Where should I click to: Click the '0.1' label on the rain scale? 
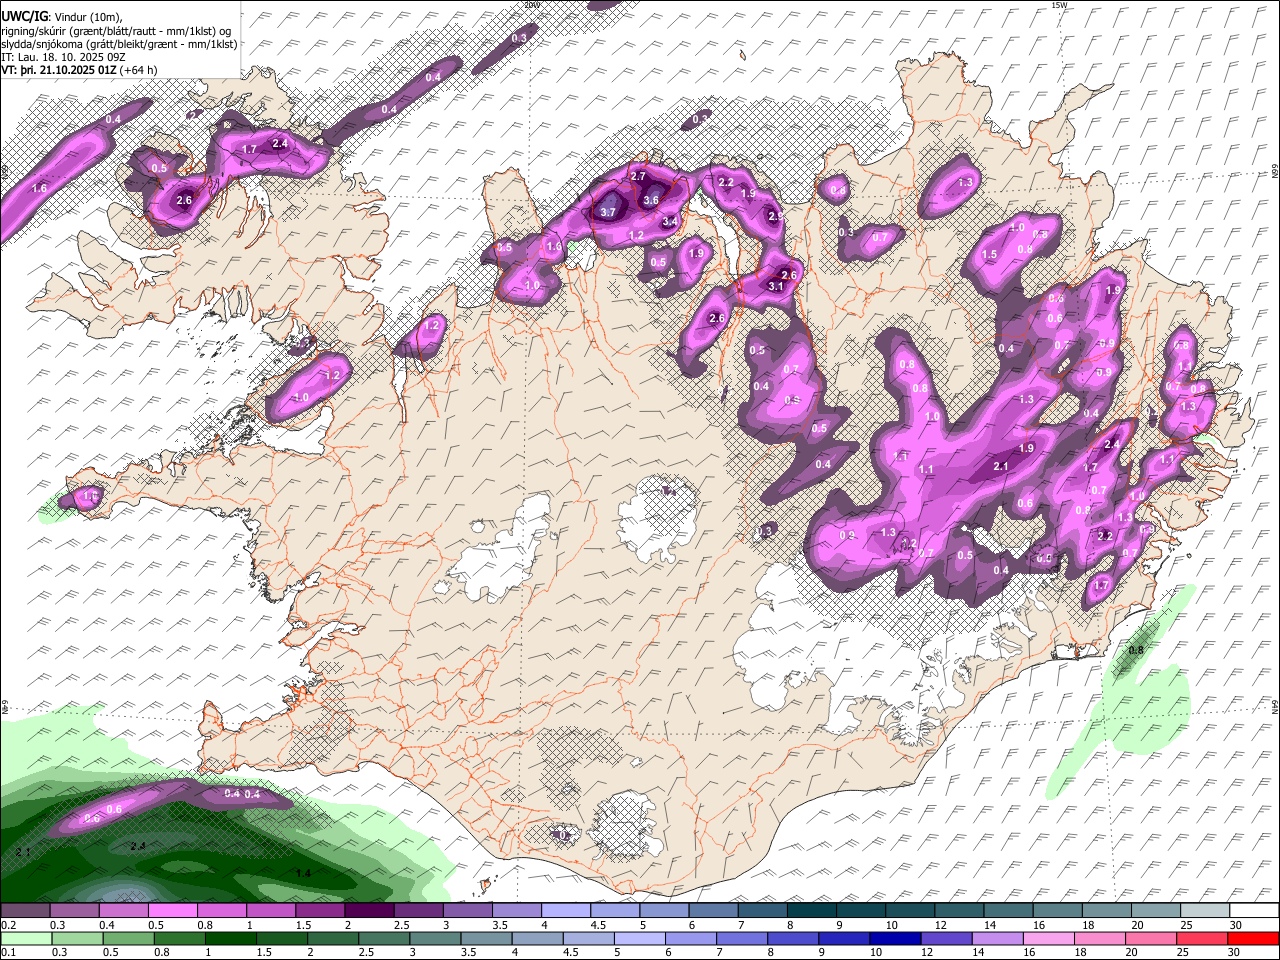click(8, 953)
